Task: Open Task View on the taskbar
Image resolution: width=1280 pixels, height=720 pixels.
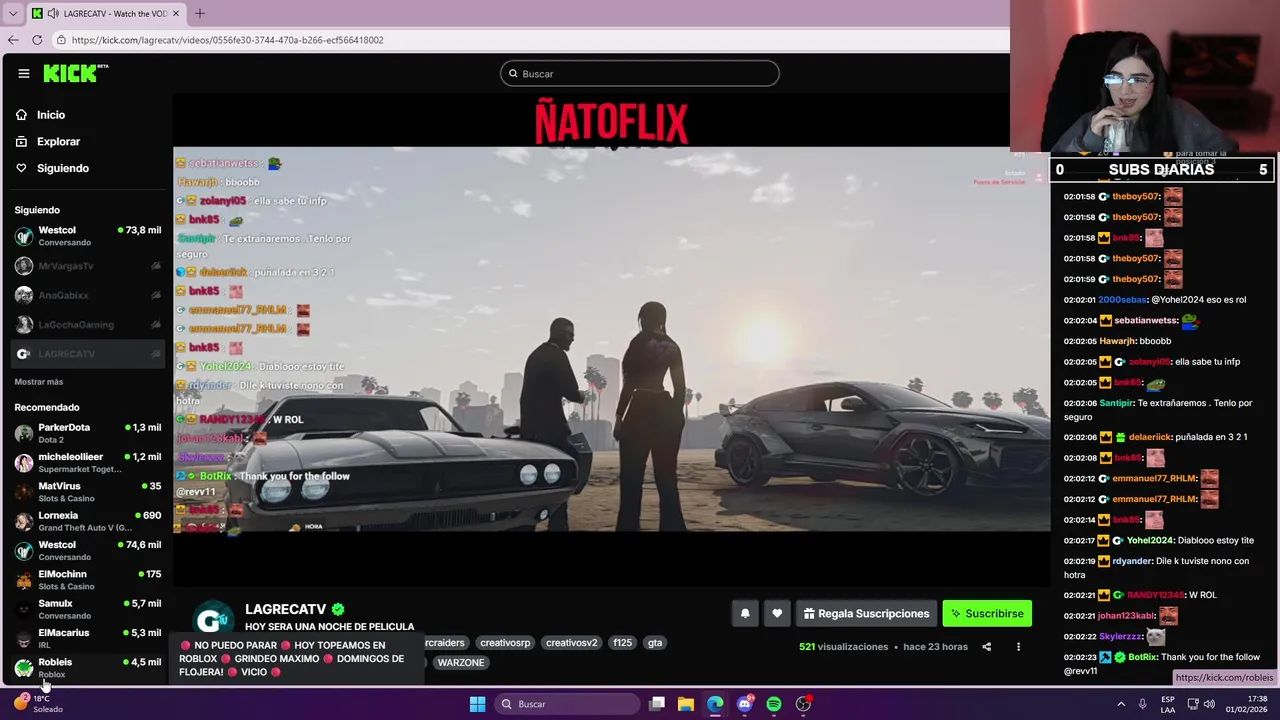Action: (x=657, y=704)
